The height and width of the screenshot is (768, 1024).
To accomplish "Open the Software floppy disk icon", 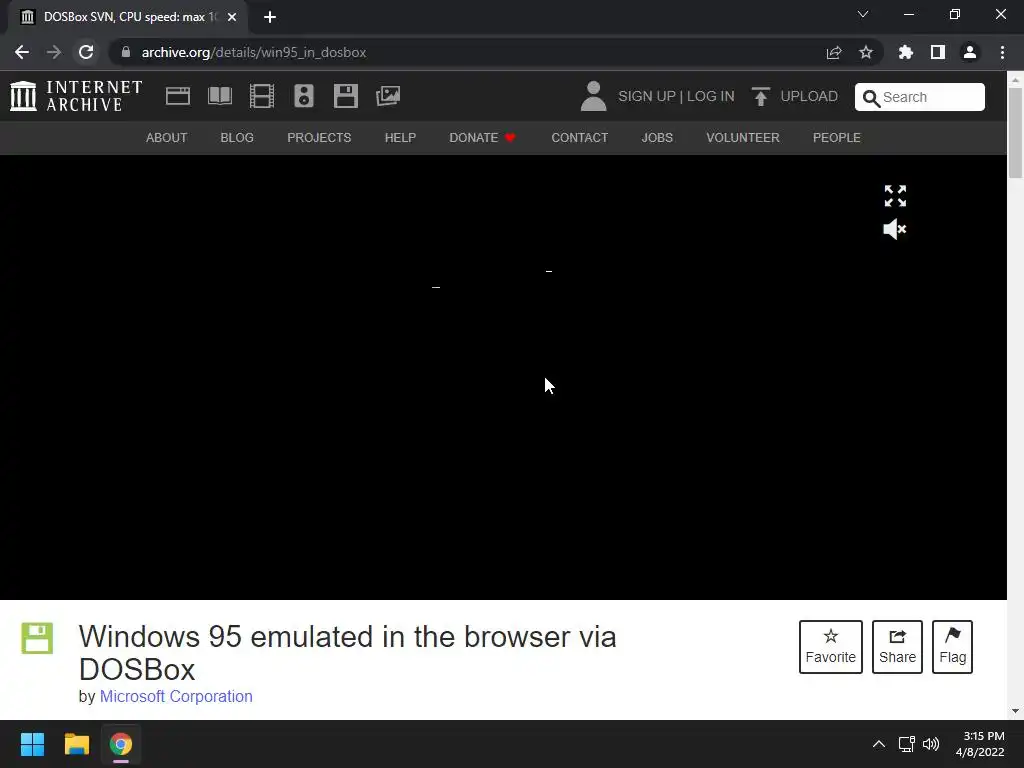I will click(345, 96).
